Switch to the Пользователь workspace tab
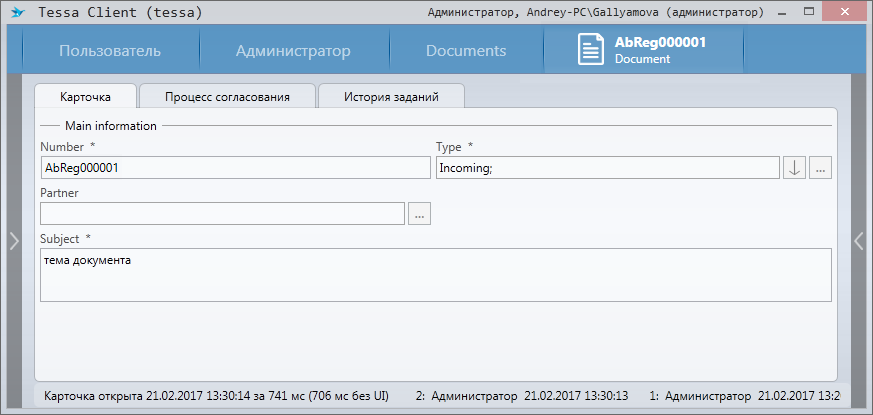 click(x=109, y=51)
